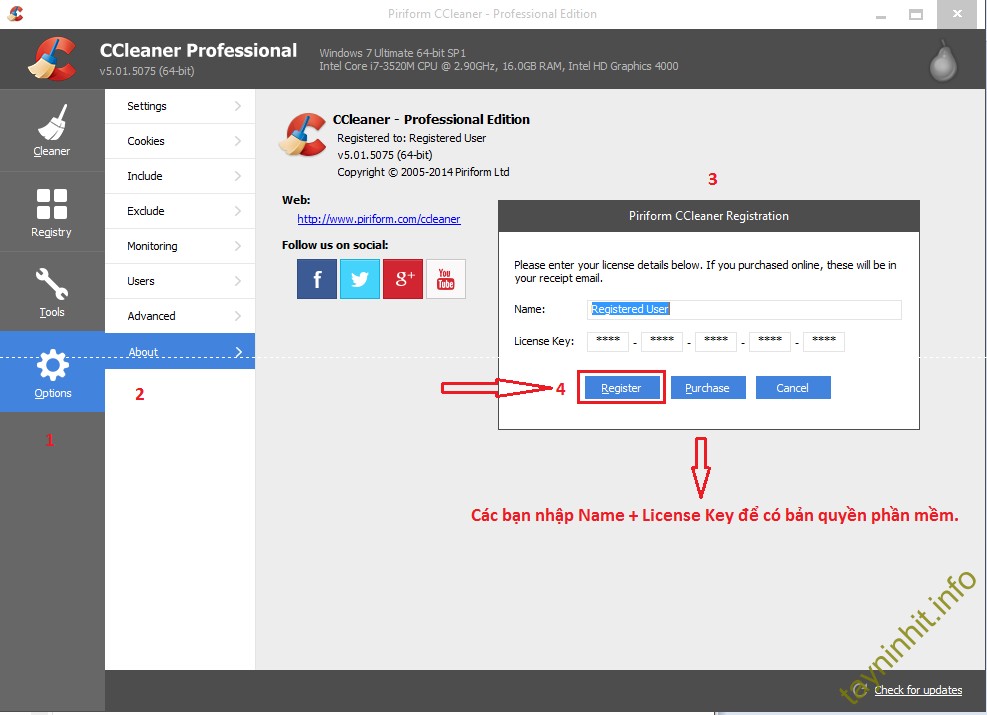Expand the Settings options chevron

[238, 106]
